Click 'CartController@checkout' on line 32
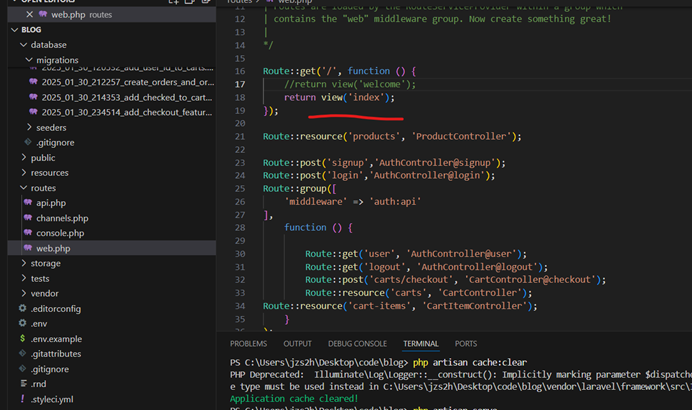 [530, 280]
